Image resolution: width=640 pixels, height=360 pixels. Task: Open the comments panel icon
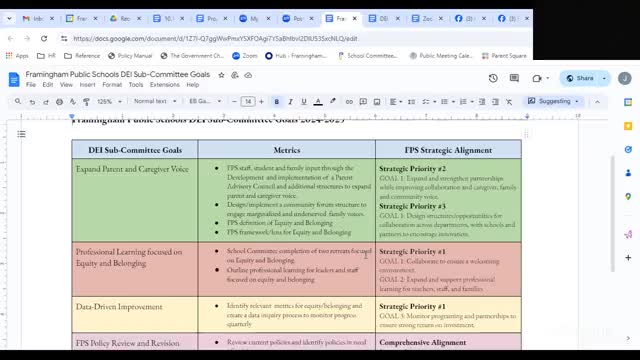514,78
